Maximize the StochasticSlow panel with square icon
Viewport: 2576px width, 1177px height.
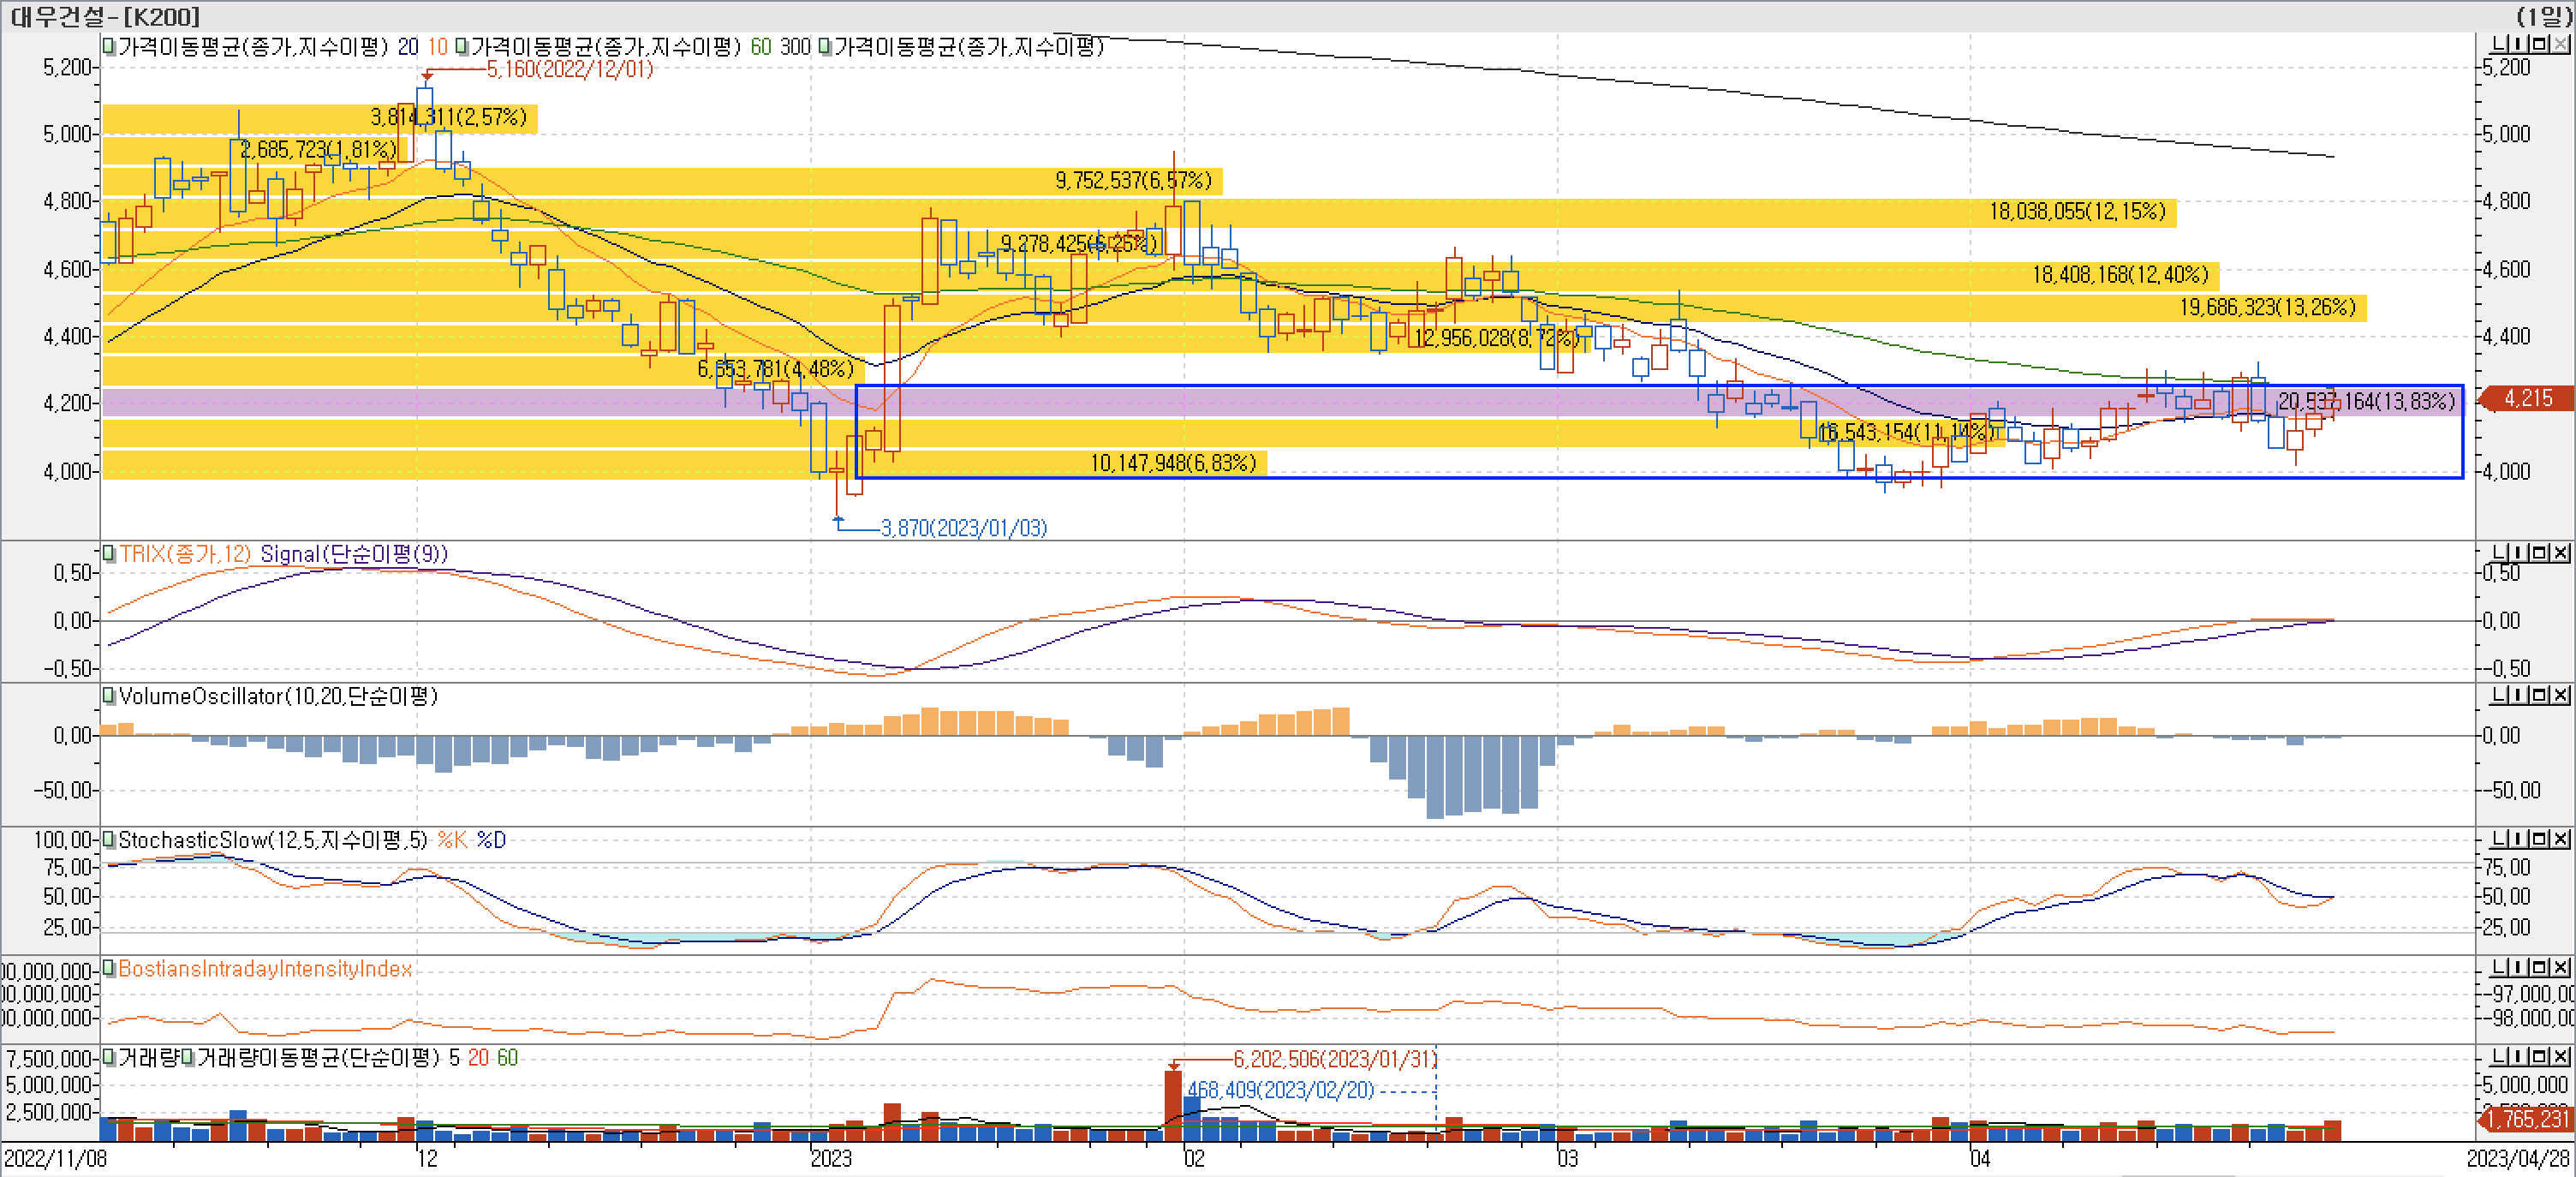2541,839
